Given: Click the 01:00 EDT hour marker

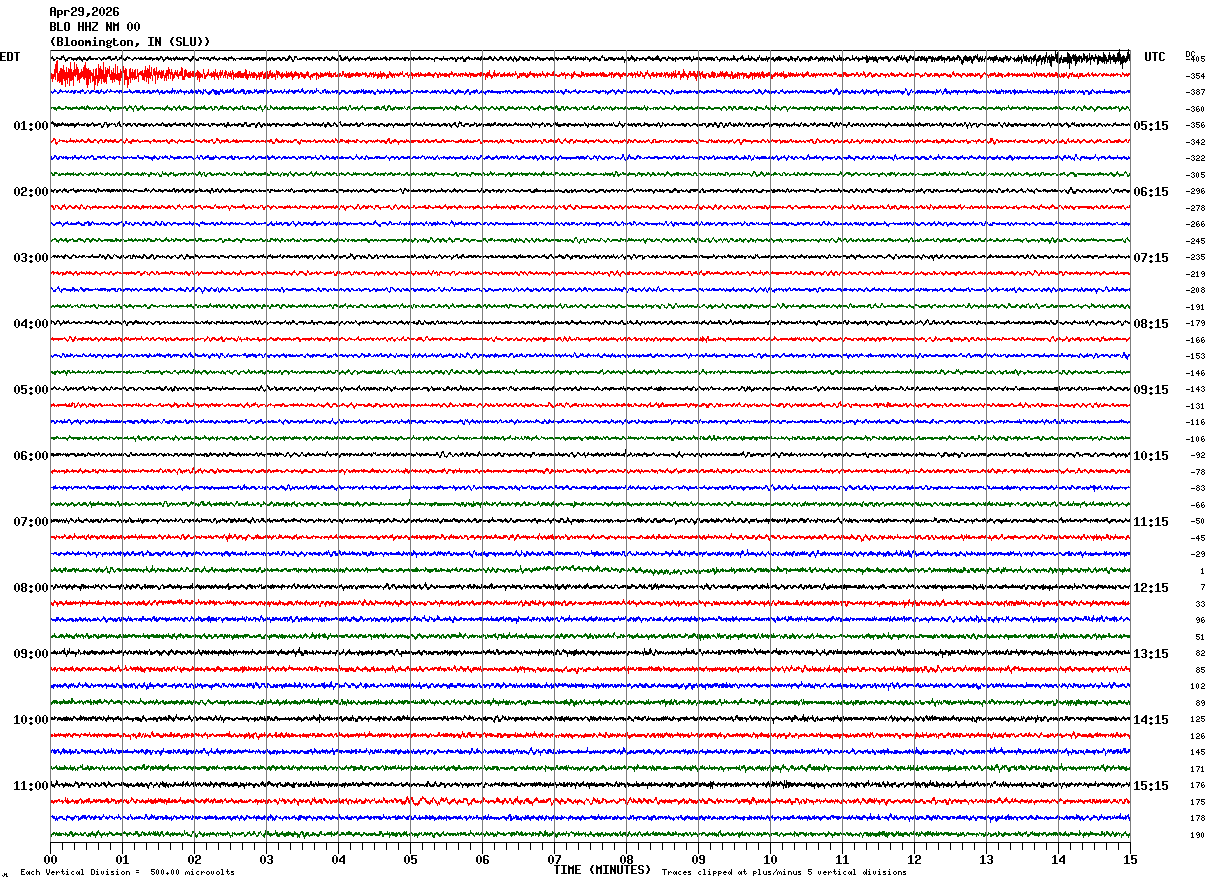Looking at the screenshot, I should click(x=31, y=126).
